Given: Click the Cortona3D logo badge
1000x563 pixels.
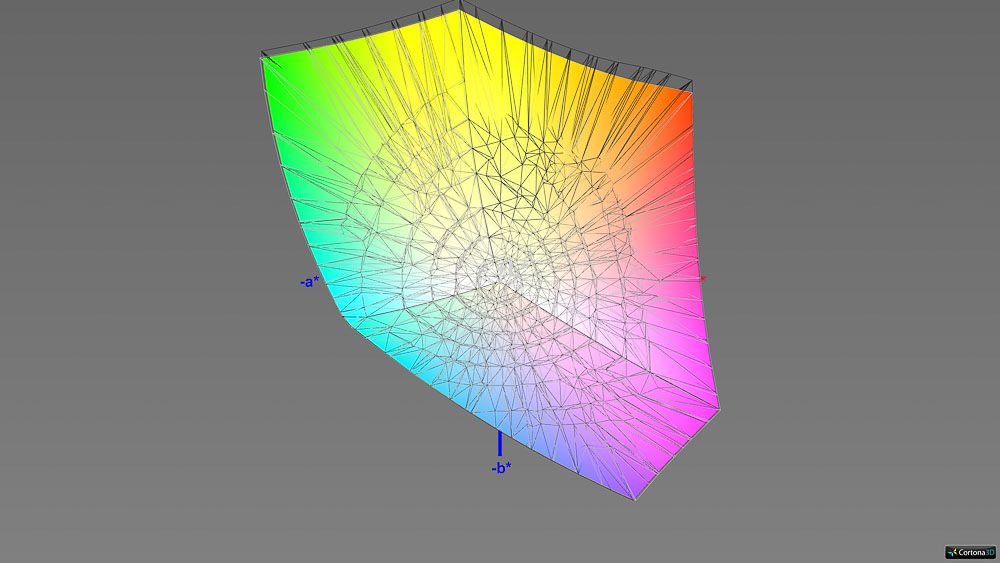Looking at the screenshot, I should coord(970,552).
